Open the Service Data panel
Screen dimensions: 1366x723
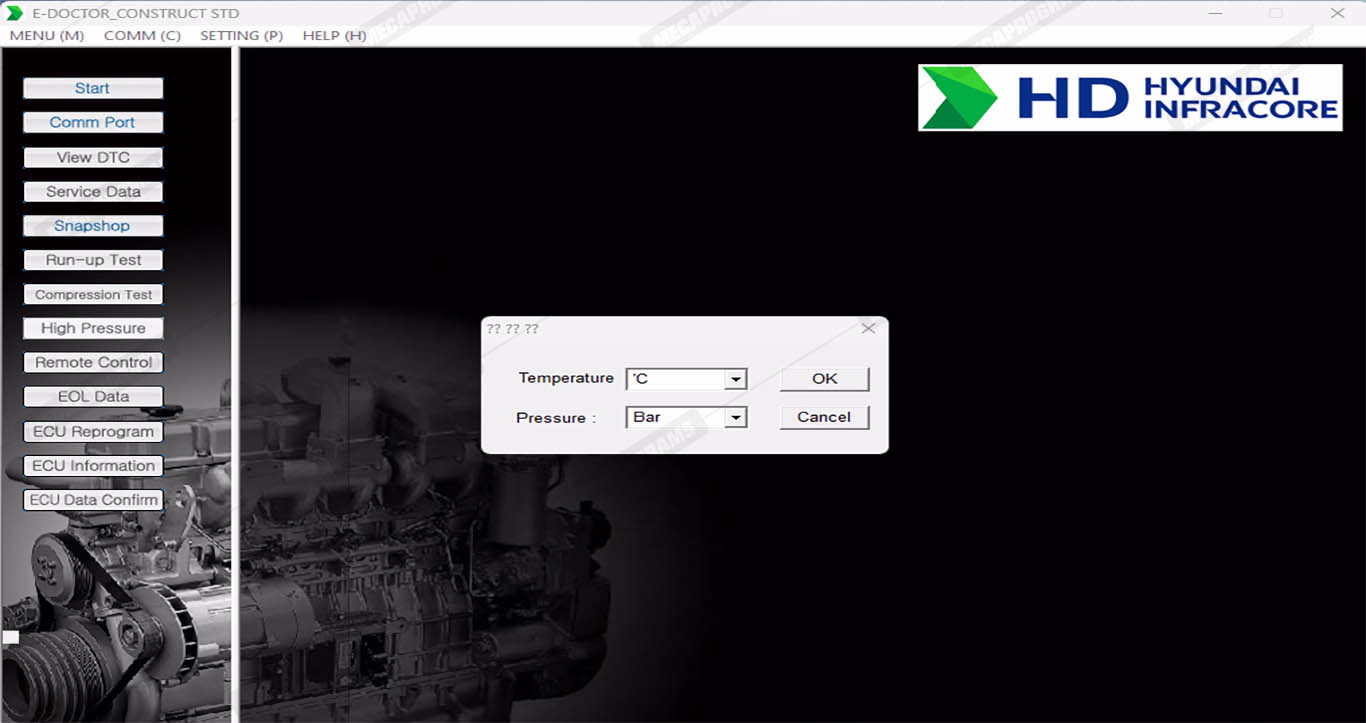tap(92, 192)
